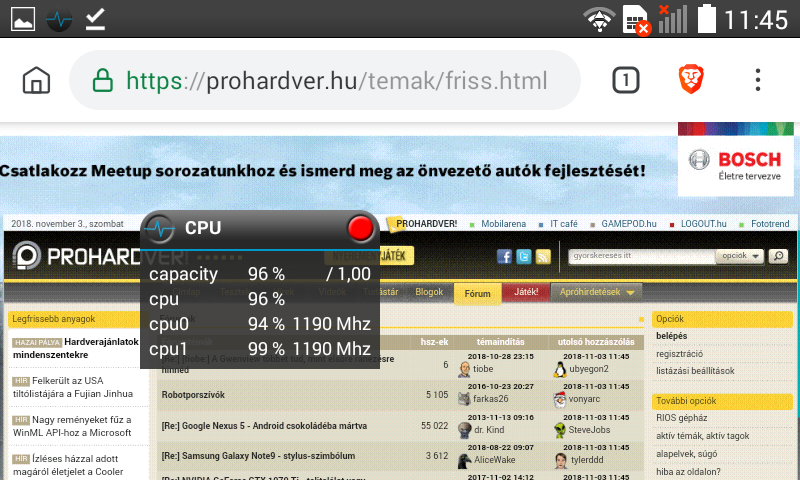Open the Blogok tab
The width and height of the screenshot is (800, 480).
click(x=429, y=292)
